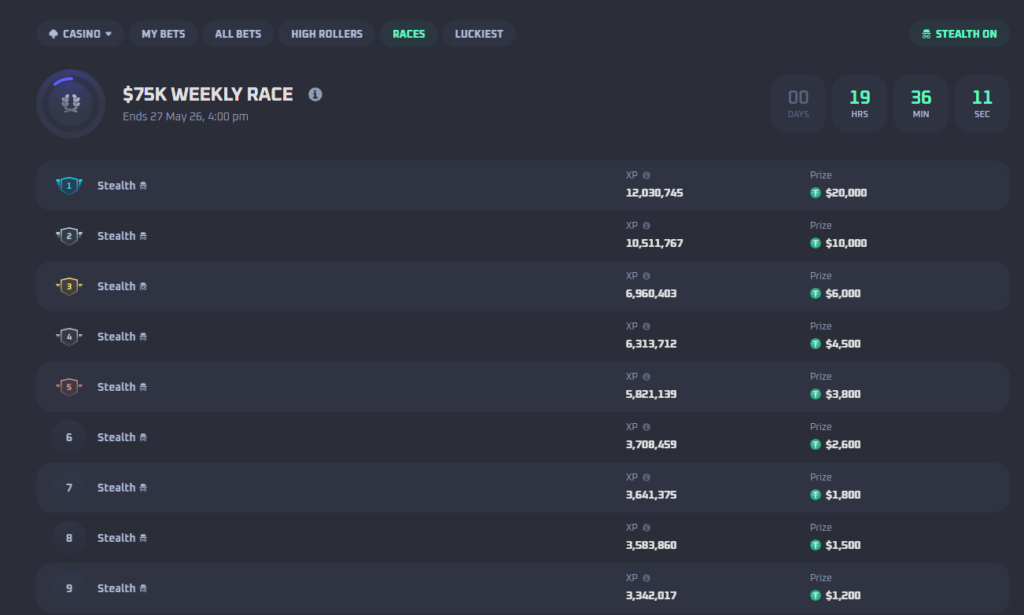Click the Stealth player name in rank 8 row
1024x615 pixels.
click(116, 538)
